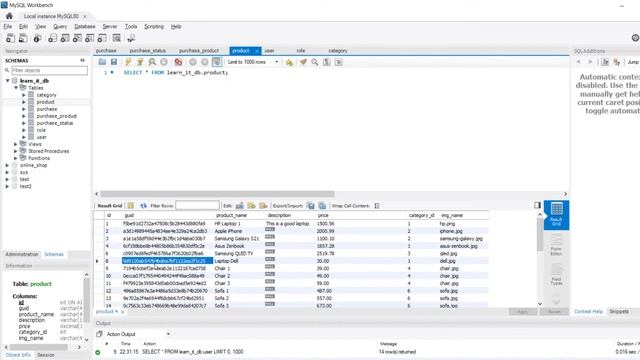This screenshot has height=360, width=640.
Task: Toggle word wrap in editor icon
Action: point(338,62)
